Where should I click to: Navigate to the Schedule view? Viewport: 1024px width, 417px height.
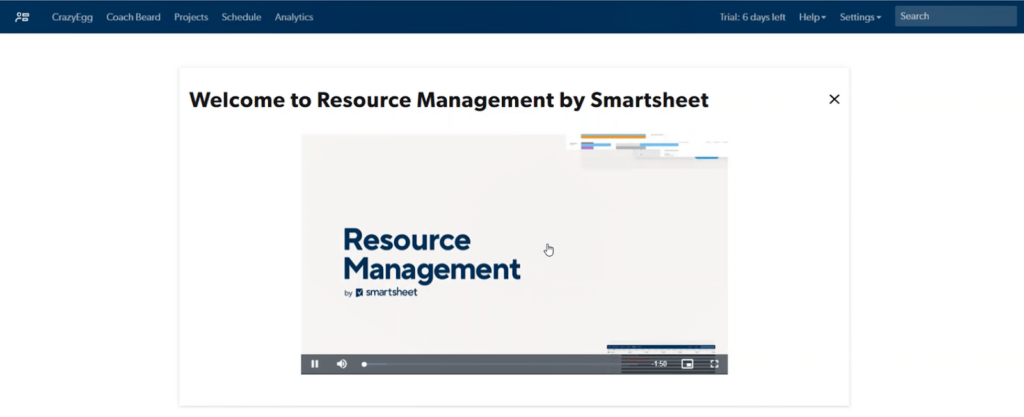click(x=241, y=17)
